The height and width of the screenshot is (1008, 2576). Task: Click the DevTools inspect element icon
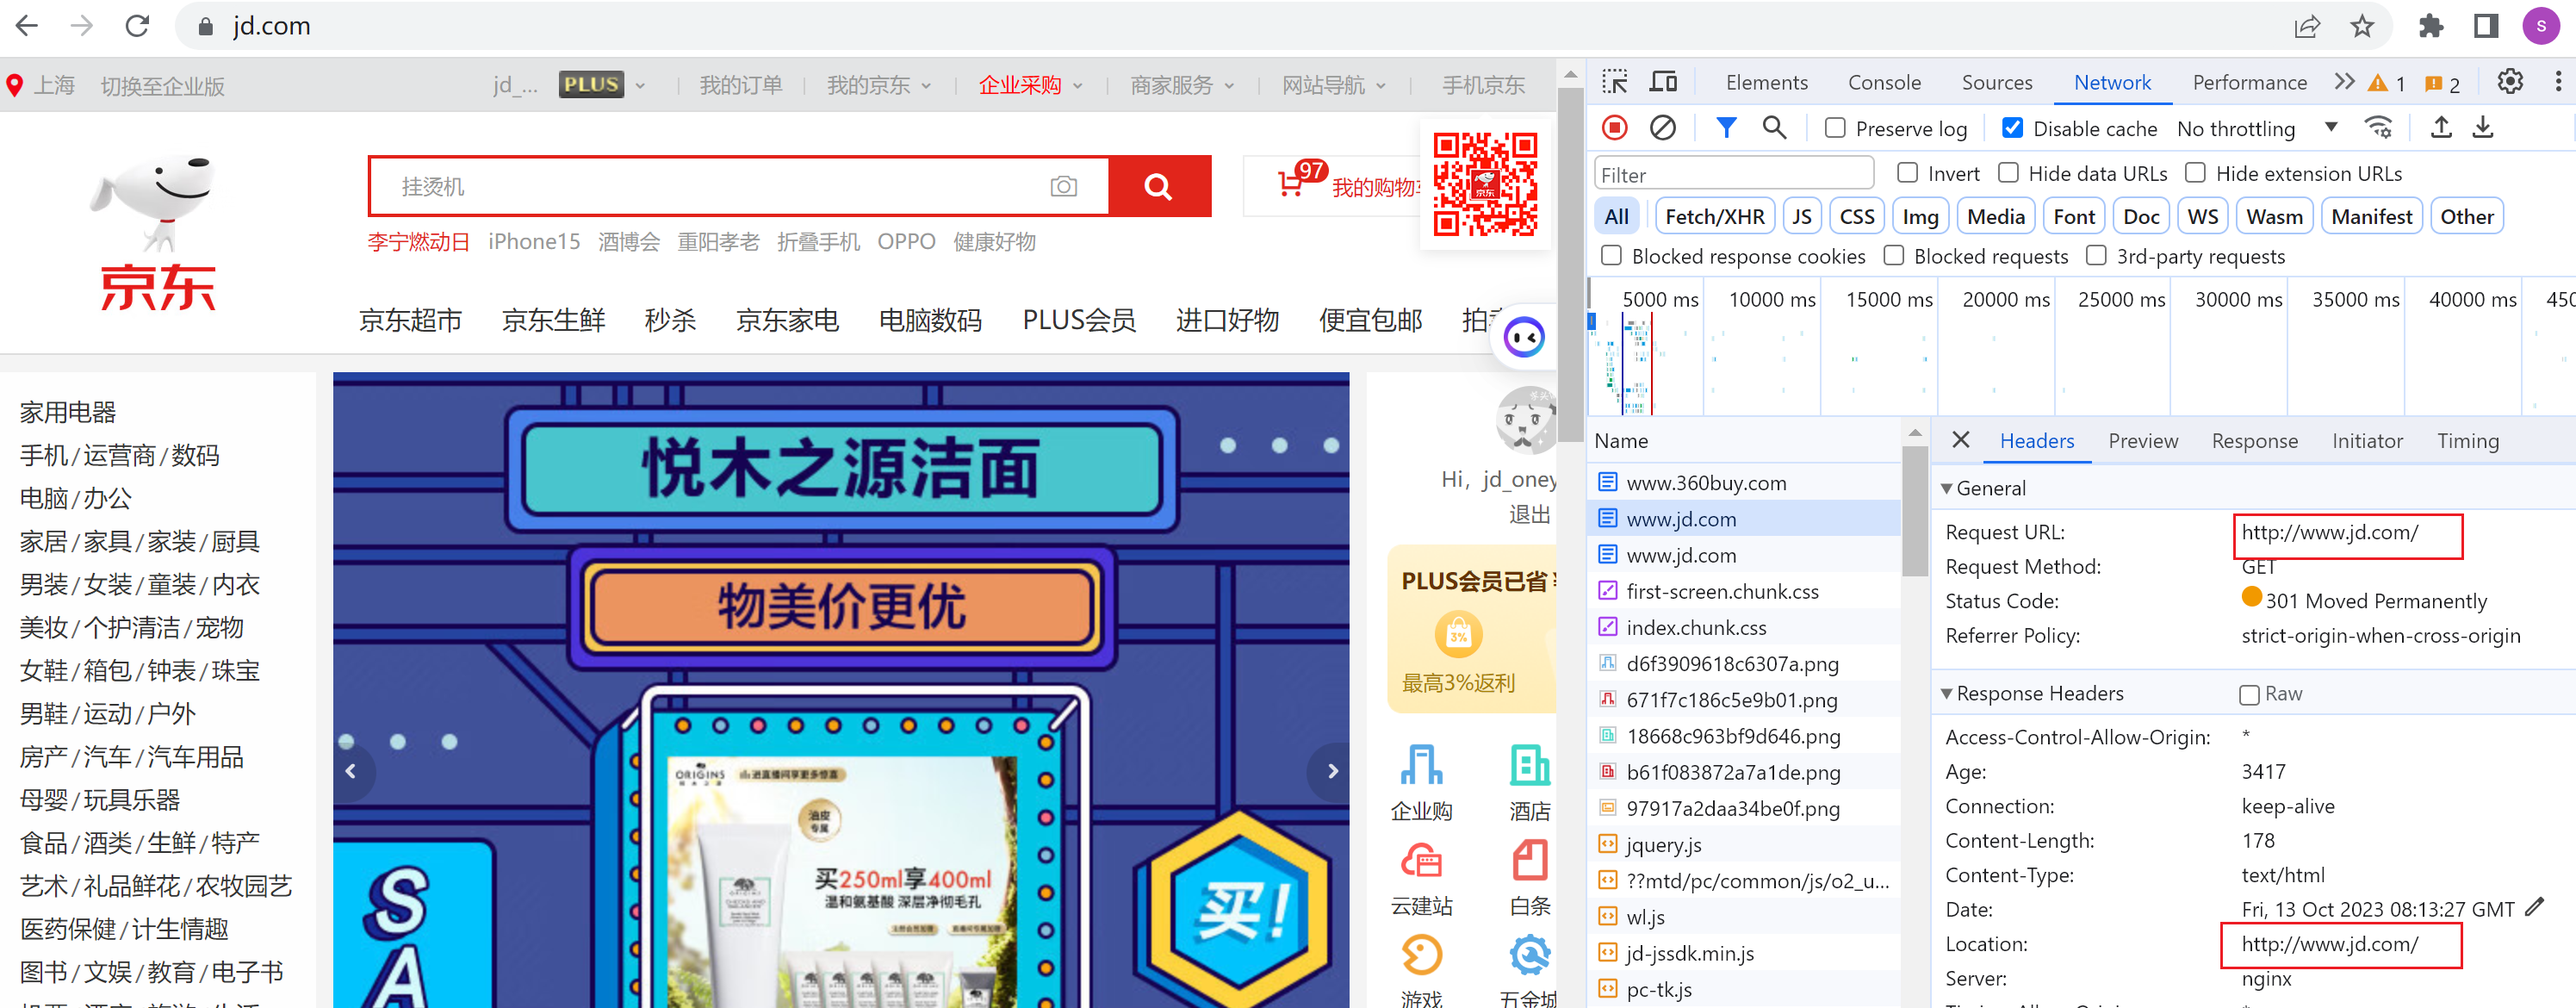(x=1614, y=82)
